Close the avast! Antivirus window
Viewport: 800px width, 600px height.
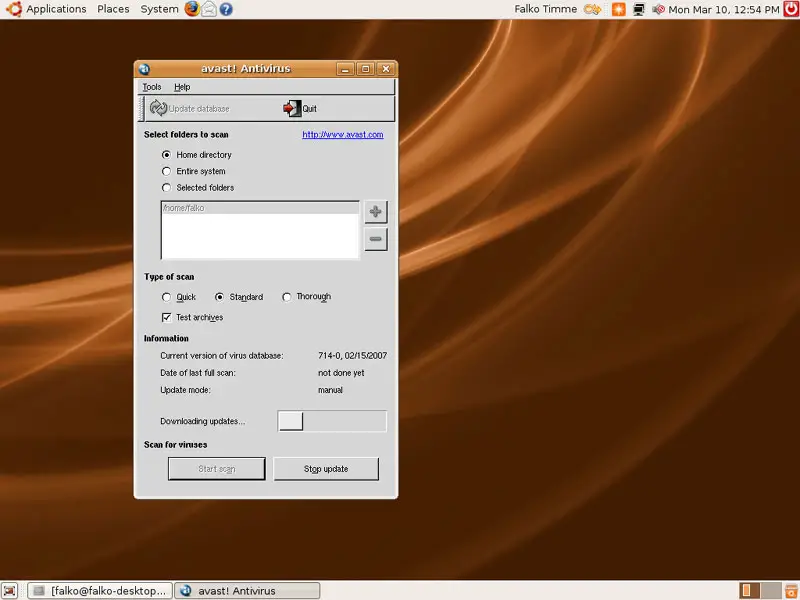386,69
